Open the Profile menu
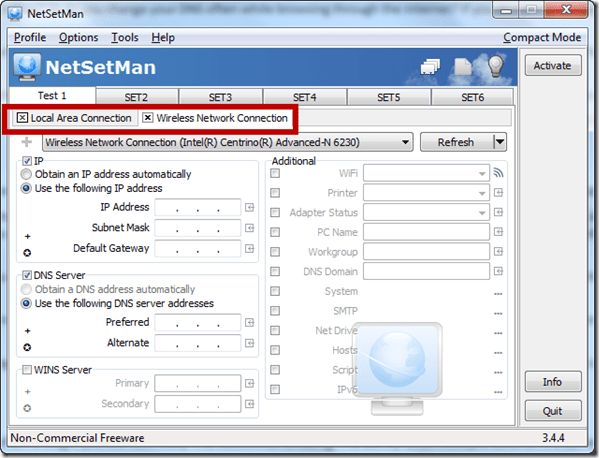599x458 pixels. (30, 37)
